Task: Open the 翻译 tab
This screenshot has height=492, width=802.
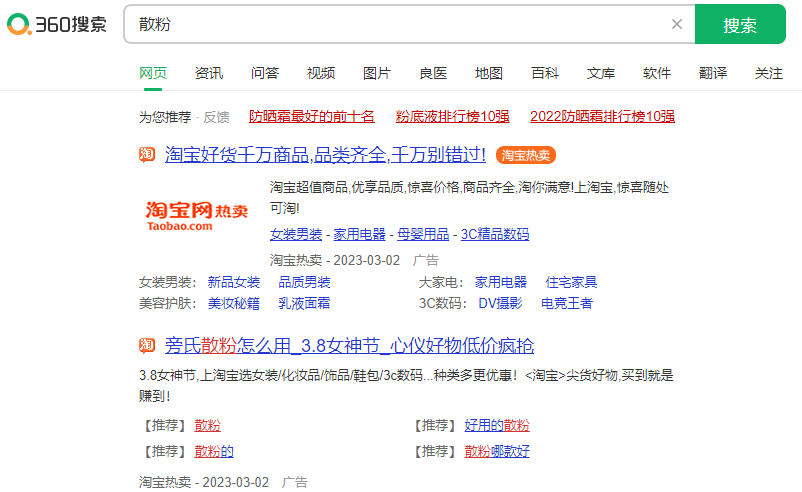Action: pos(713,73)
